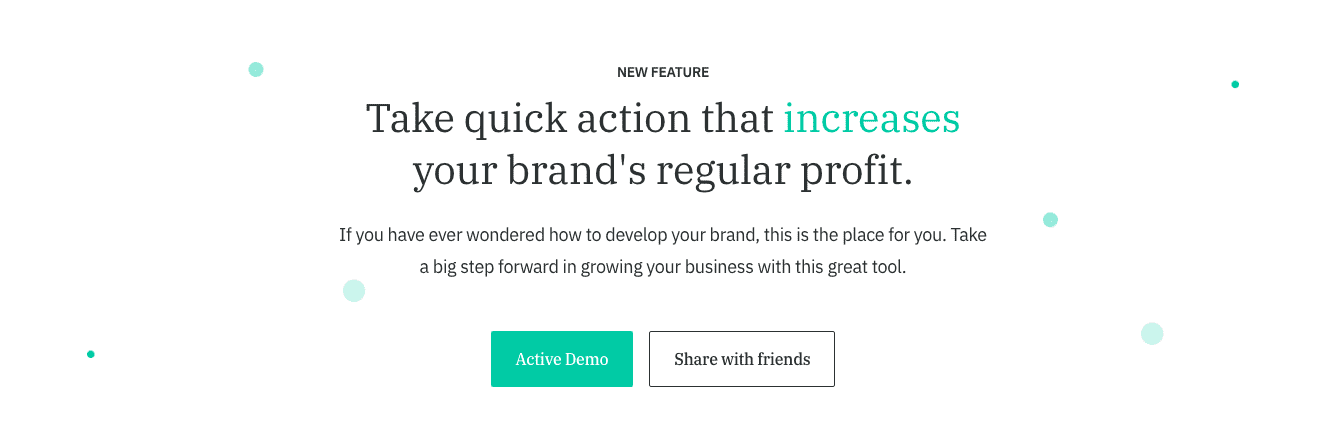Click the NEW FEATURE label above the headline
The image size is (1326, 447).
pos(663,72)
